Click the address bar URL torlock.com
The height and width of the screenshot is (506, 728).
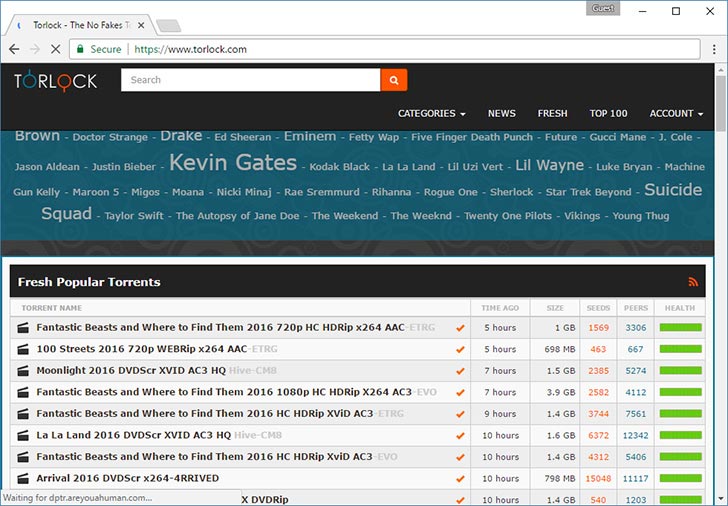[x=190, y=49]
